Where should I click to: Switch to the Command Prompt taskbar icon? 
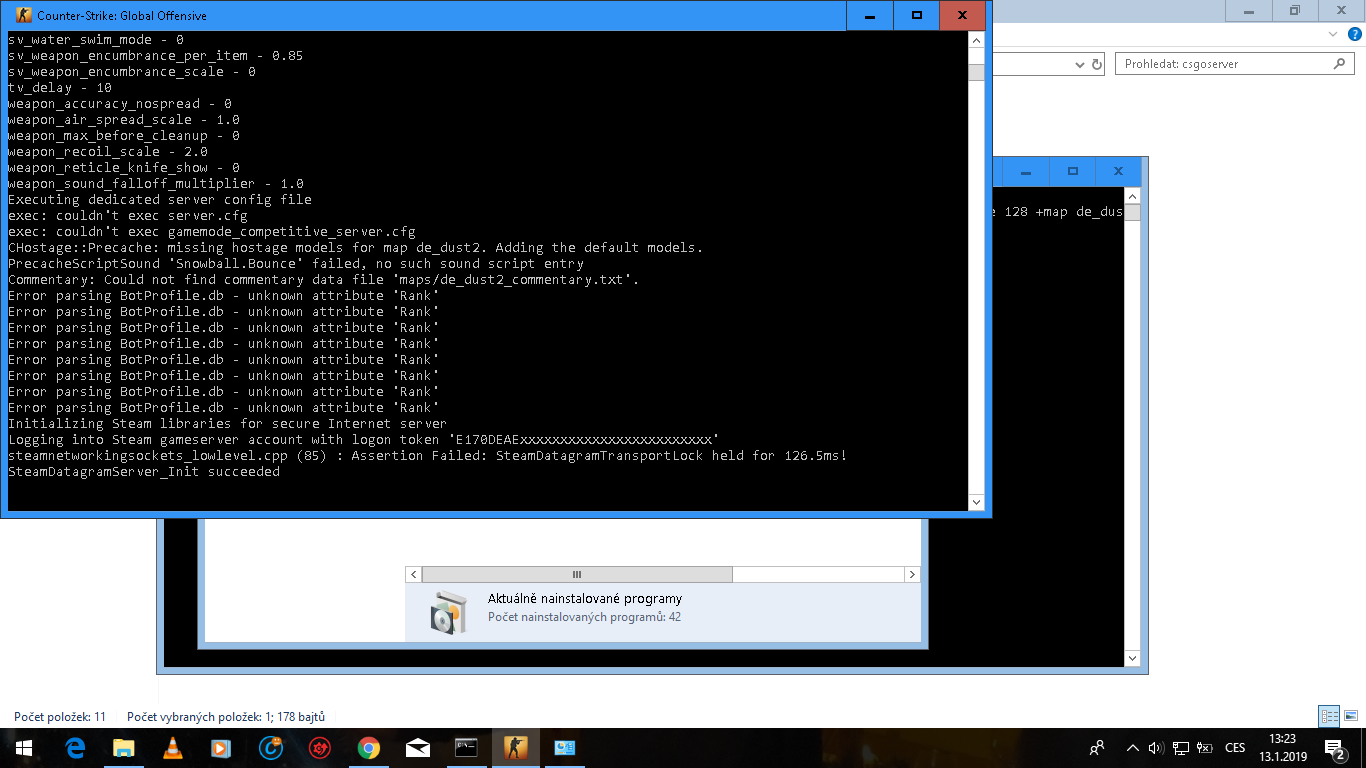(466, 747)
